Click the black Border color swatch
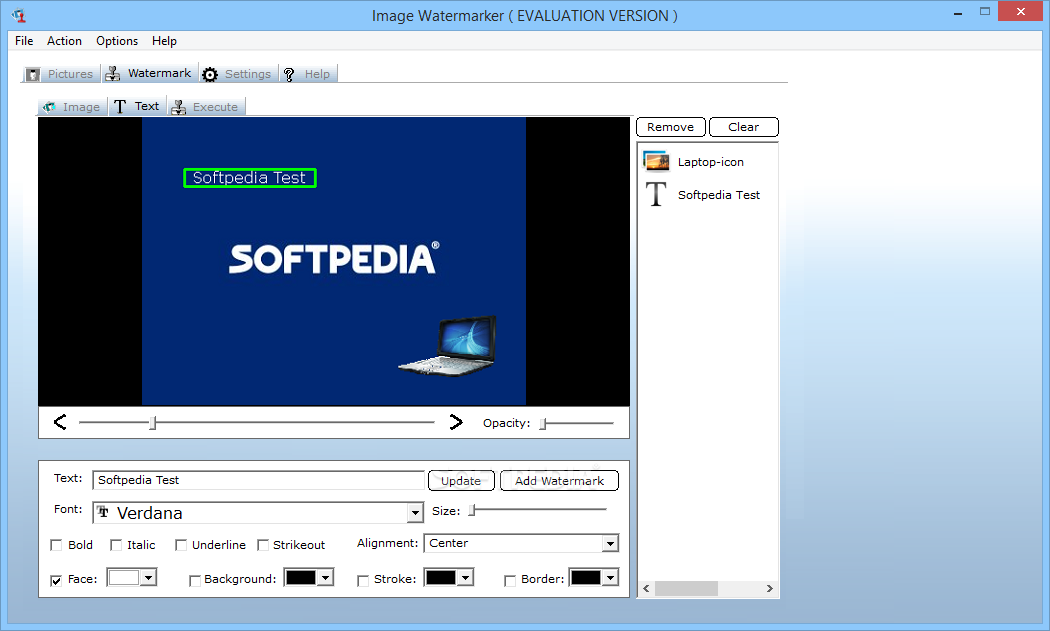 pos(586,577)
